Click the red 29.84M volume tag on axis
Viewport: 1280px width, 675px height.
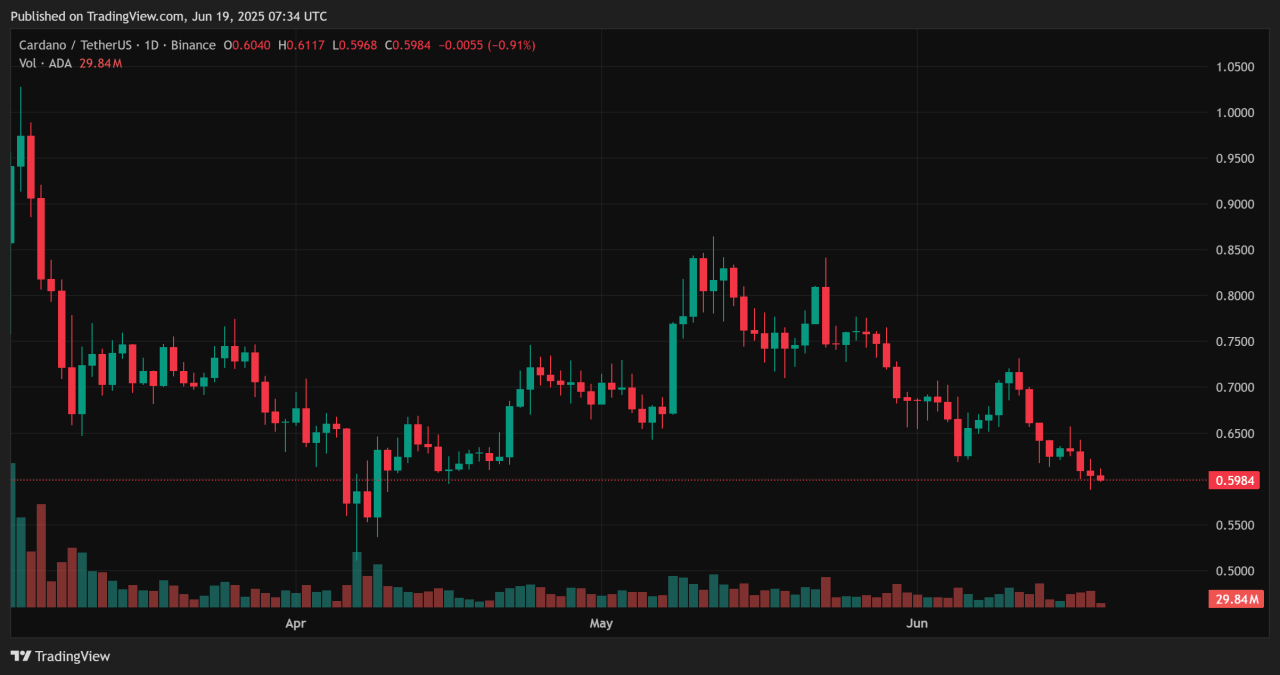(1236, 600)
